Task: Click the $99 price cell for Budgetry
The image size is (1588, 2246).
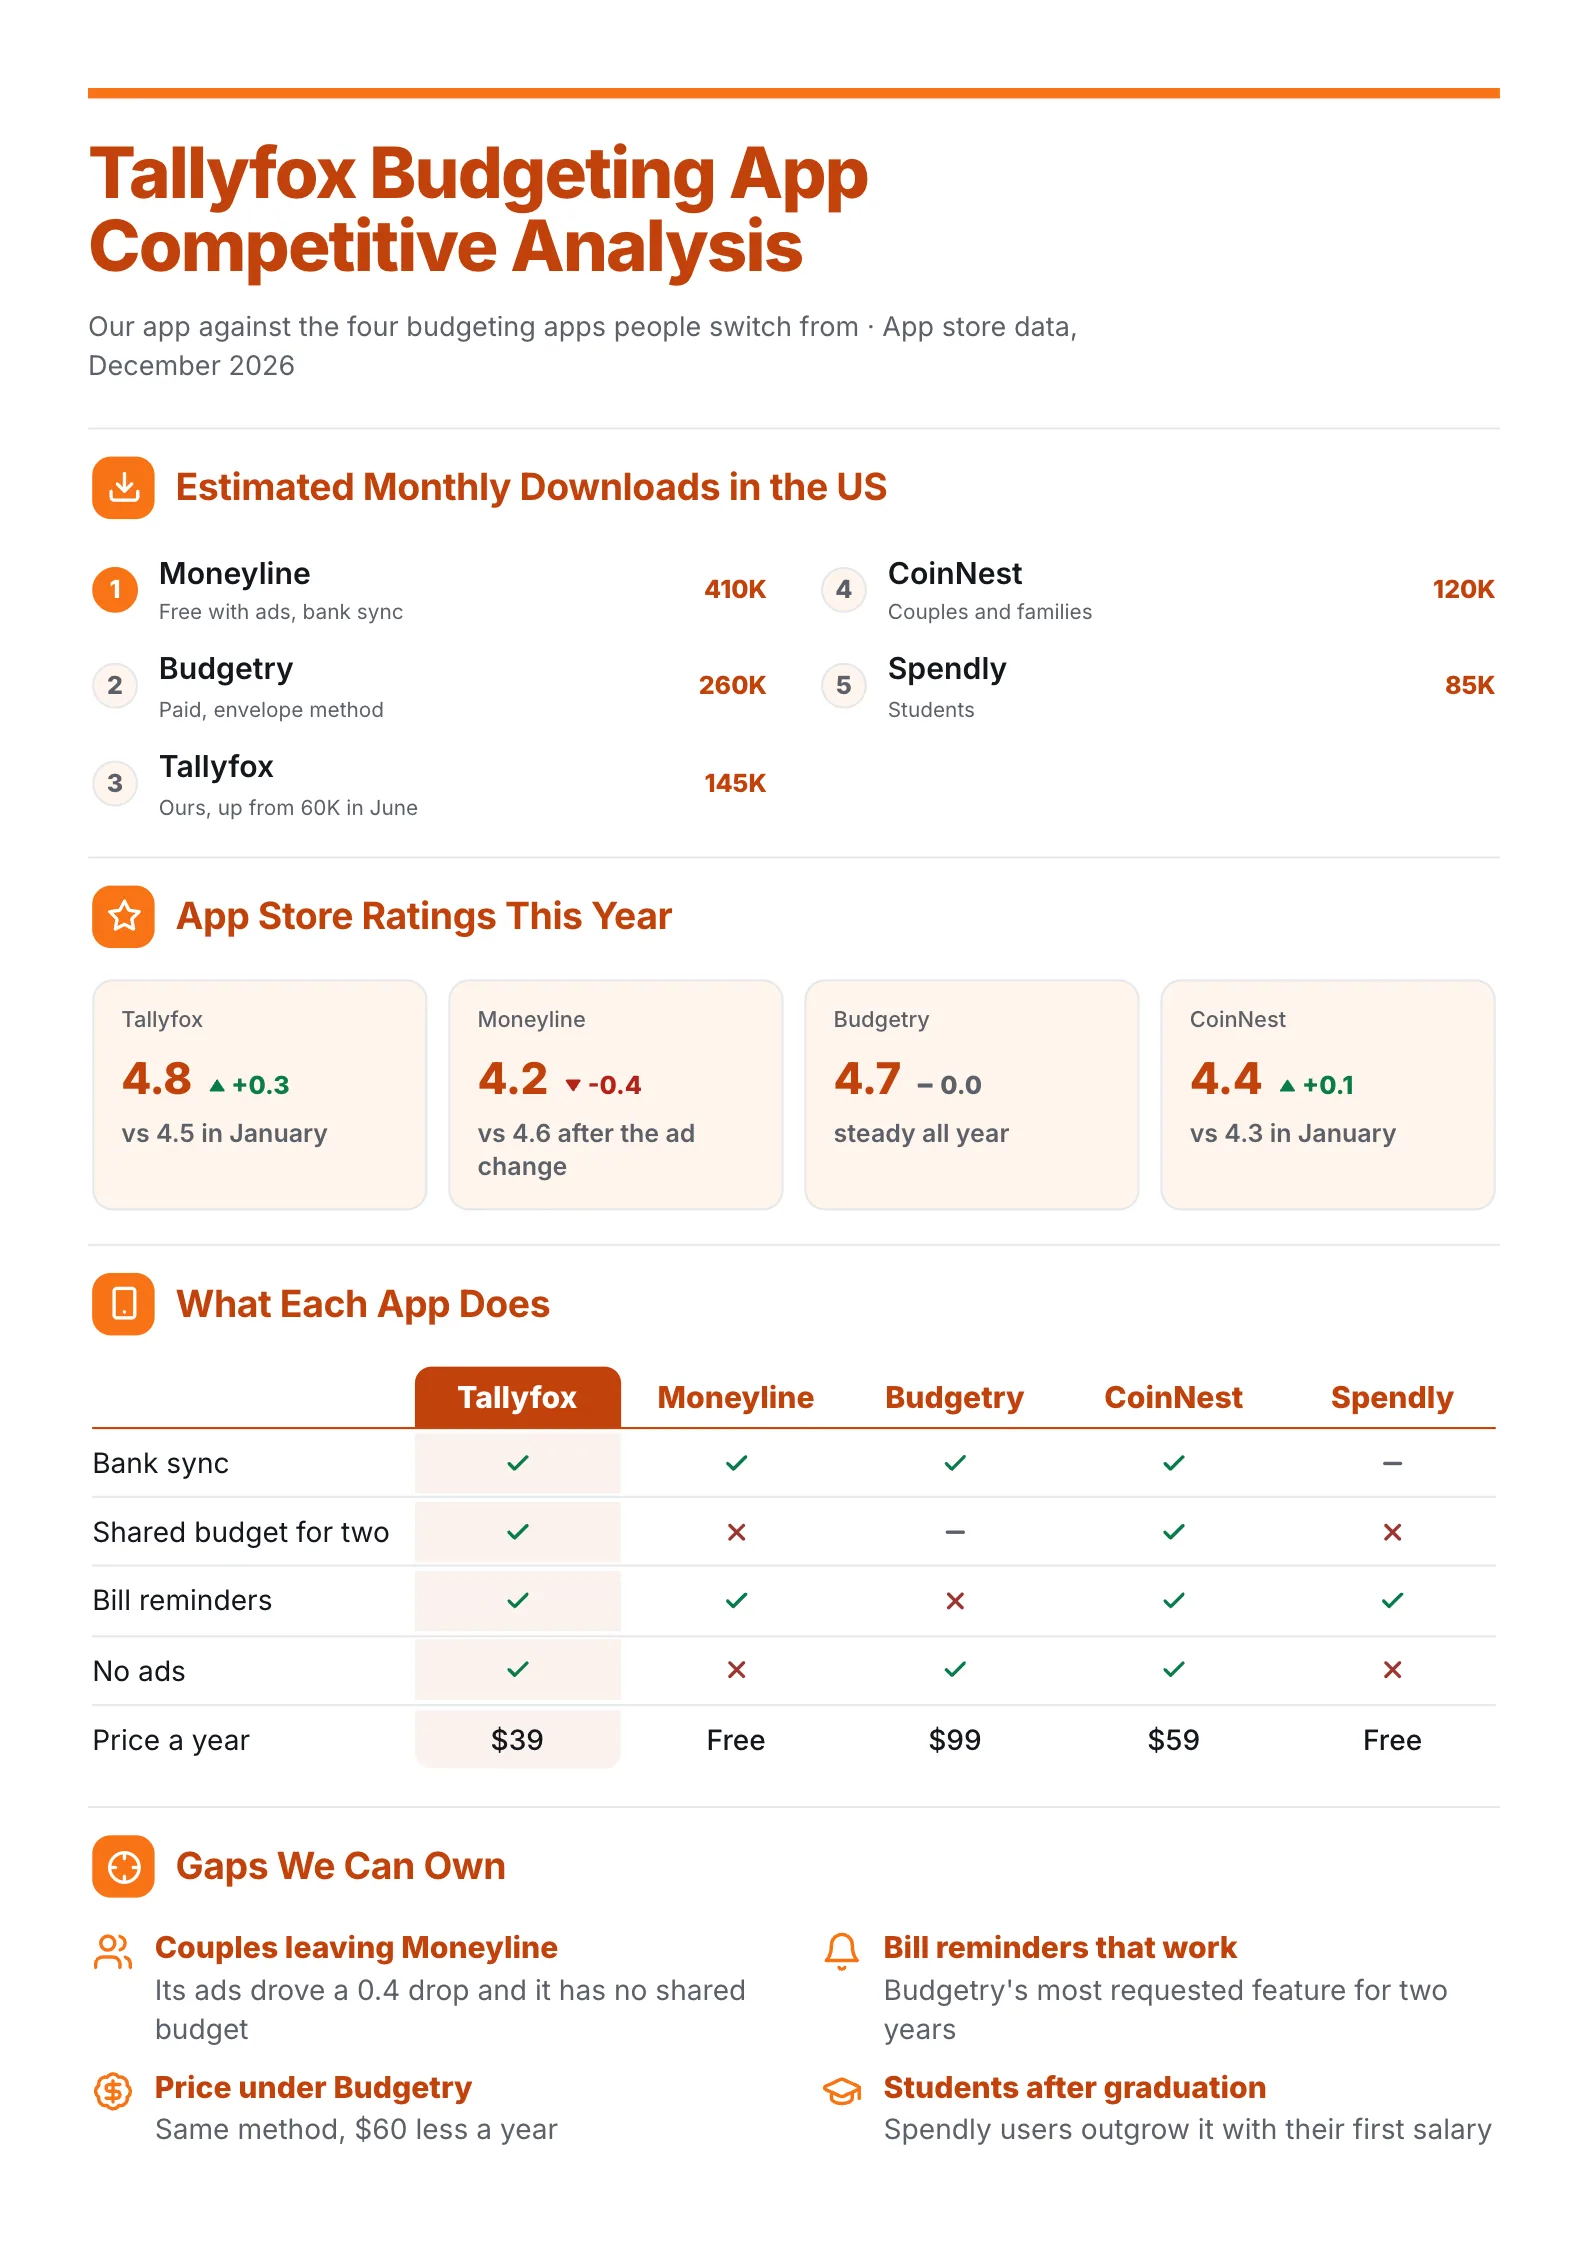Action: pyautogui.click(x=955, y=1740)
